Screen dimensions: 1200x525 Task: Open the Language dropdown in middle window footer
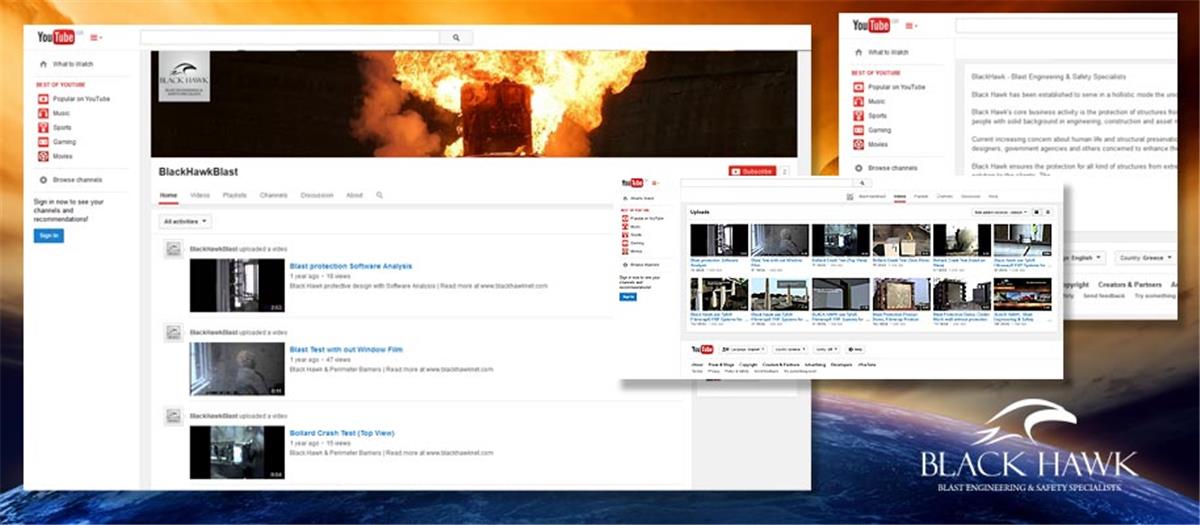coord(743,349)
